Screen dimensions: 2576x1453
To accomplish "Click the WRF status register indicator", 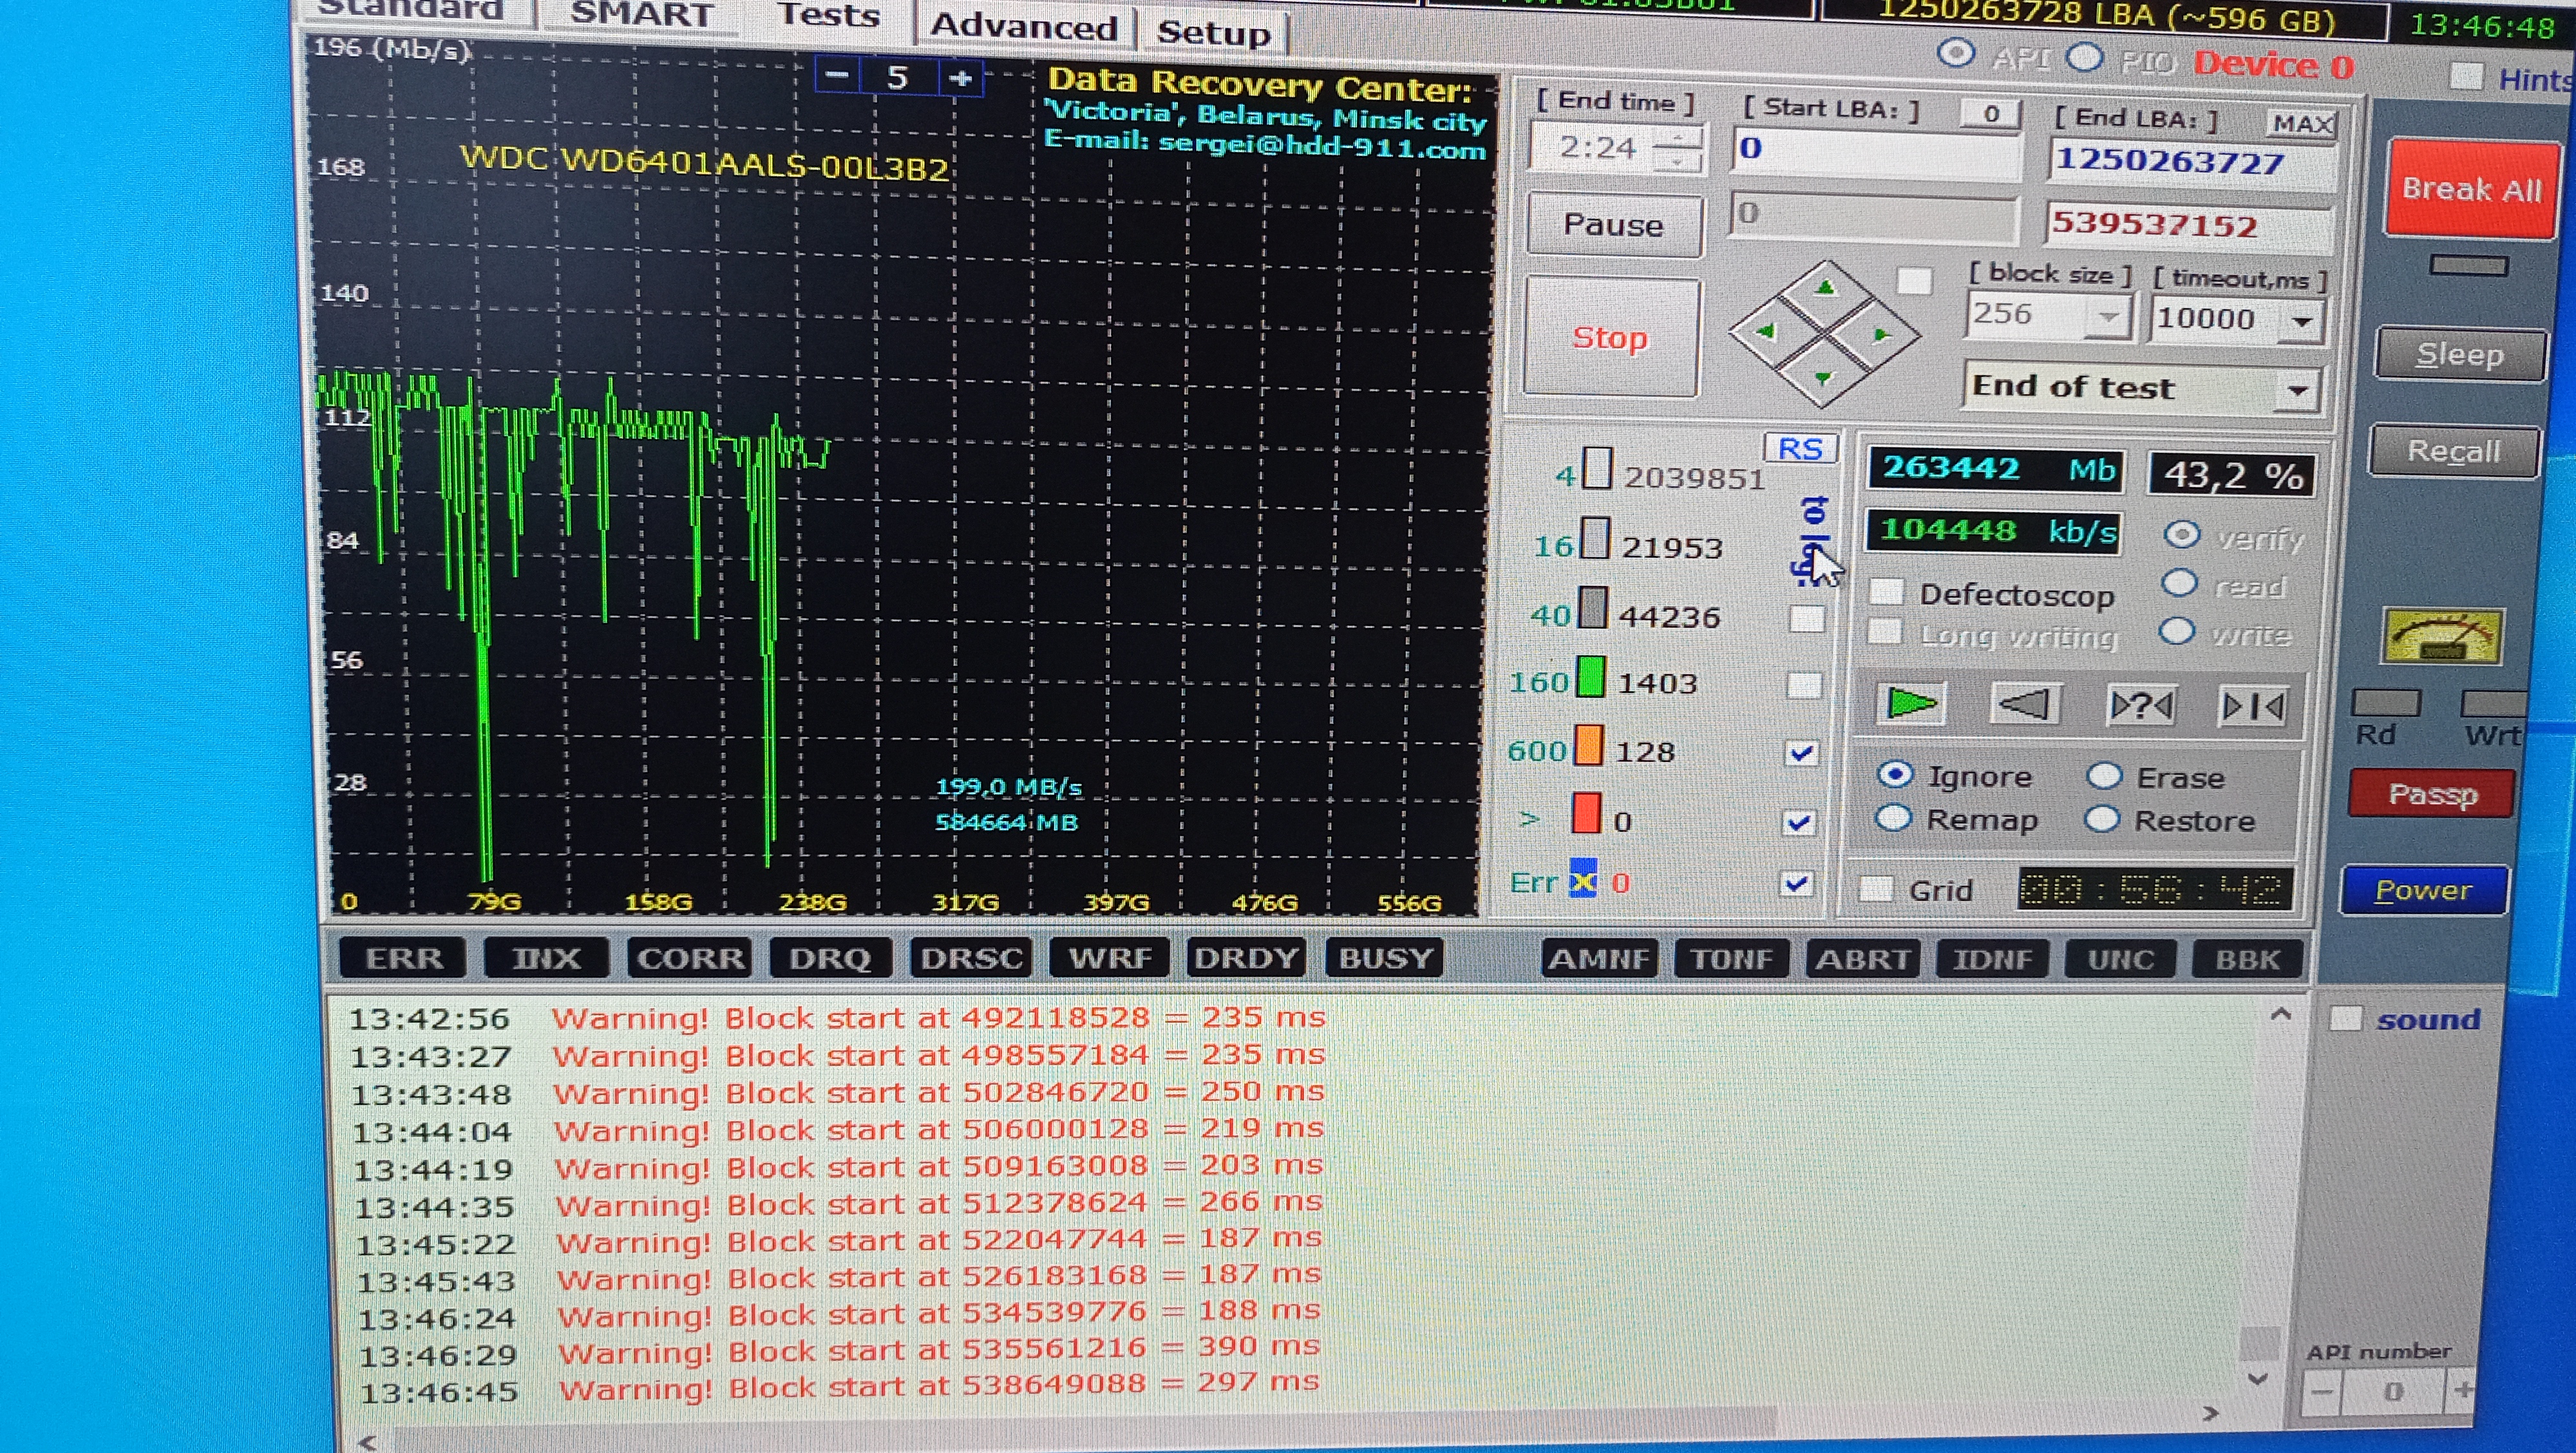I will 1110,958.
